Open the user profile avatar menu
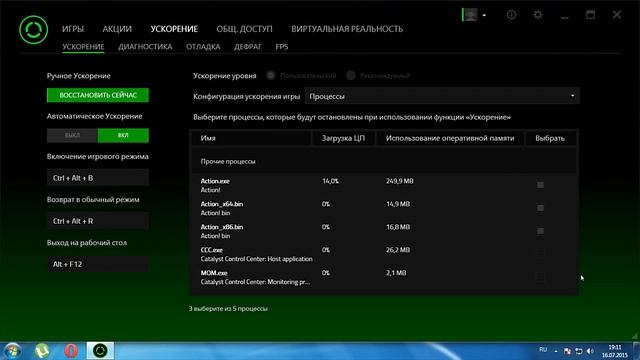Viewport: 640px width, 360px height. 470,15
